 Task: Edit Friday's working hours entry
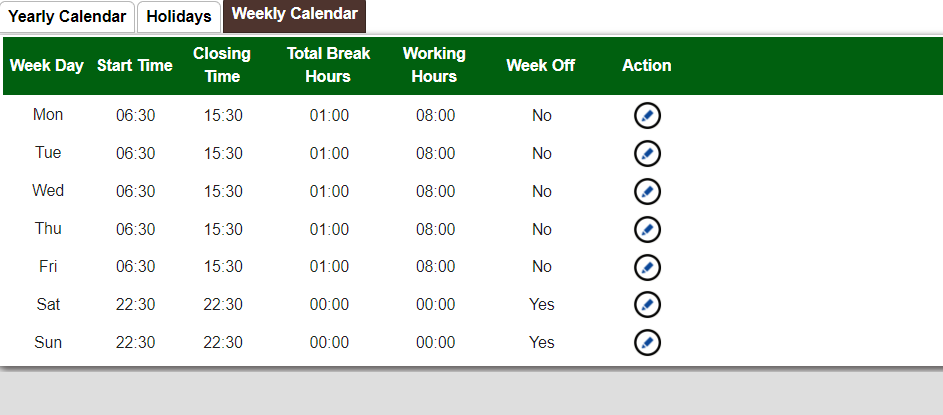point(647,267)
